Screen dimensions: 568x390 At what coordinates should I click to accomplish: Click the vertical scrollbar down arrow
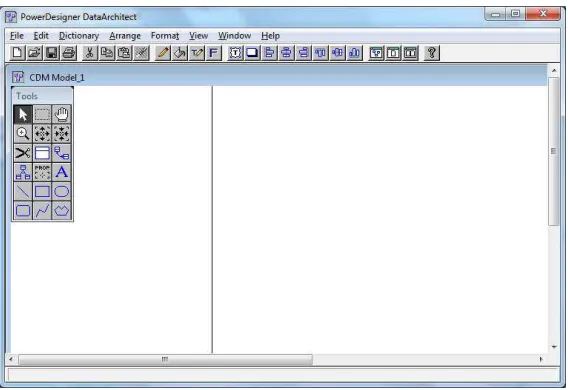tap(554, 347)
